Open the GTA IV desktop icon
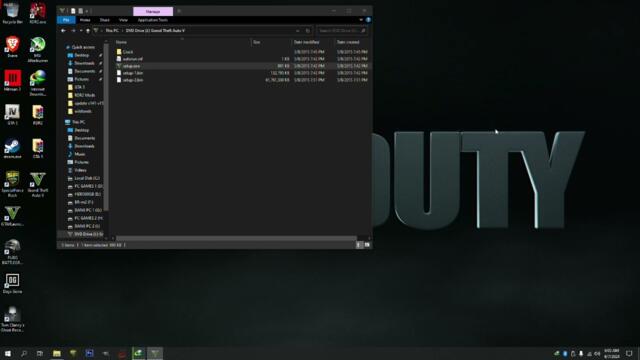The width and height of the screenshot is (640, 360). pos(12,114)
